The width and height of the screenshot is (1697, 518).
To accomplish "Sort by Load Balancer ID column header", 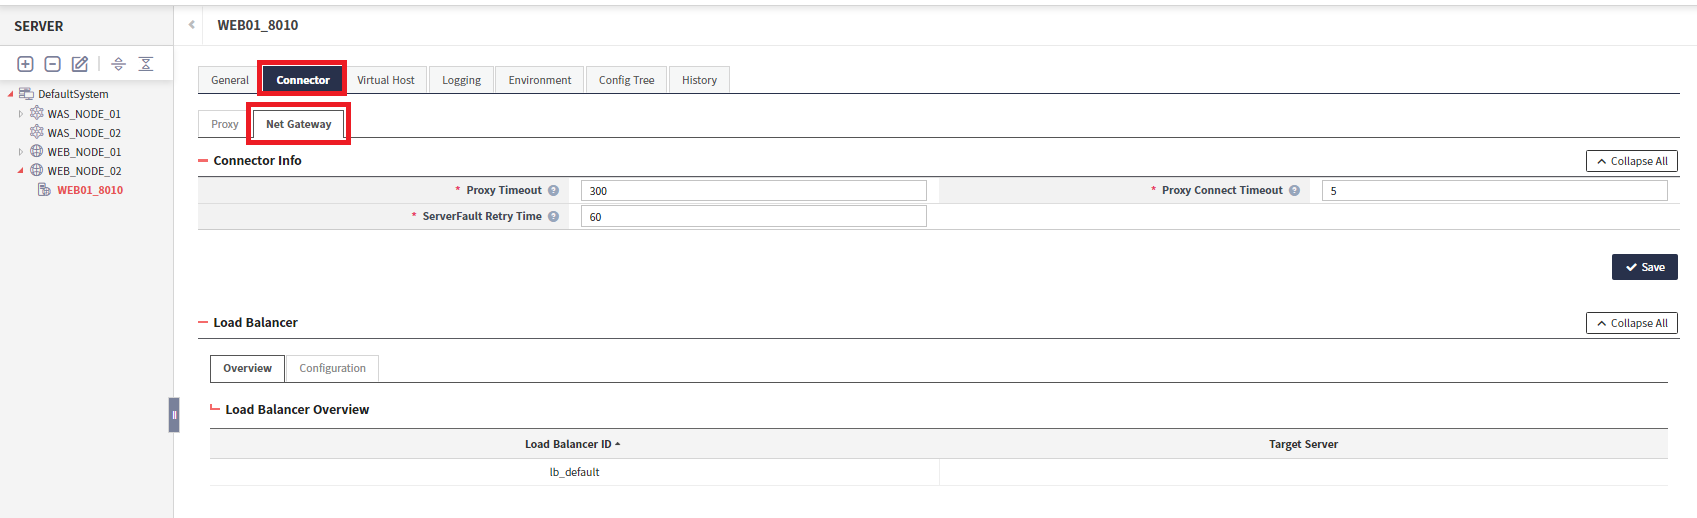I will click(x=572, y=444).
